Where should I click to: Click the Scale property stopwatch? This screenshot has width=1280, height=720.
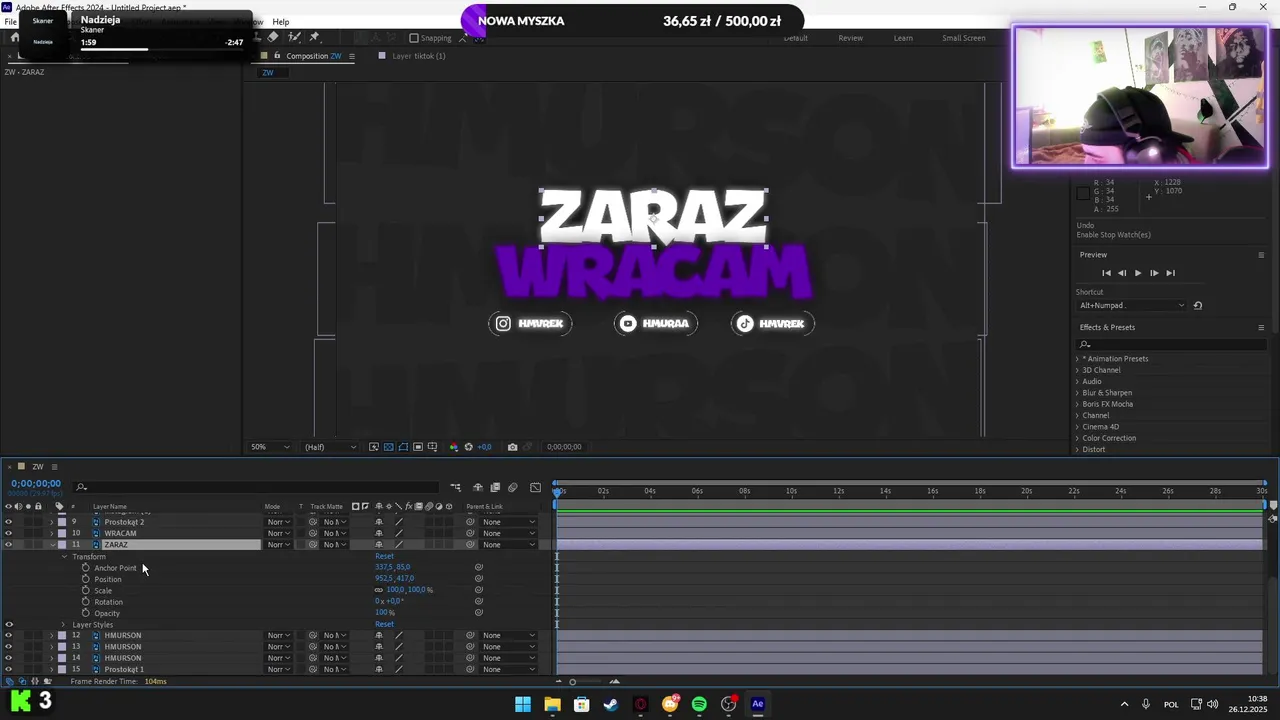[86, 590]
